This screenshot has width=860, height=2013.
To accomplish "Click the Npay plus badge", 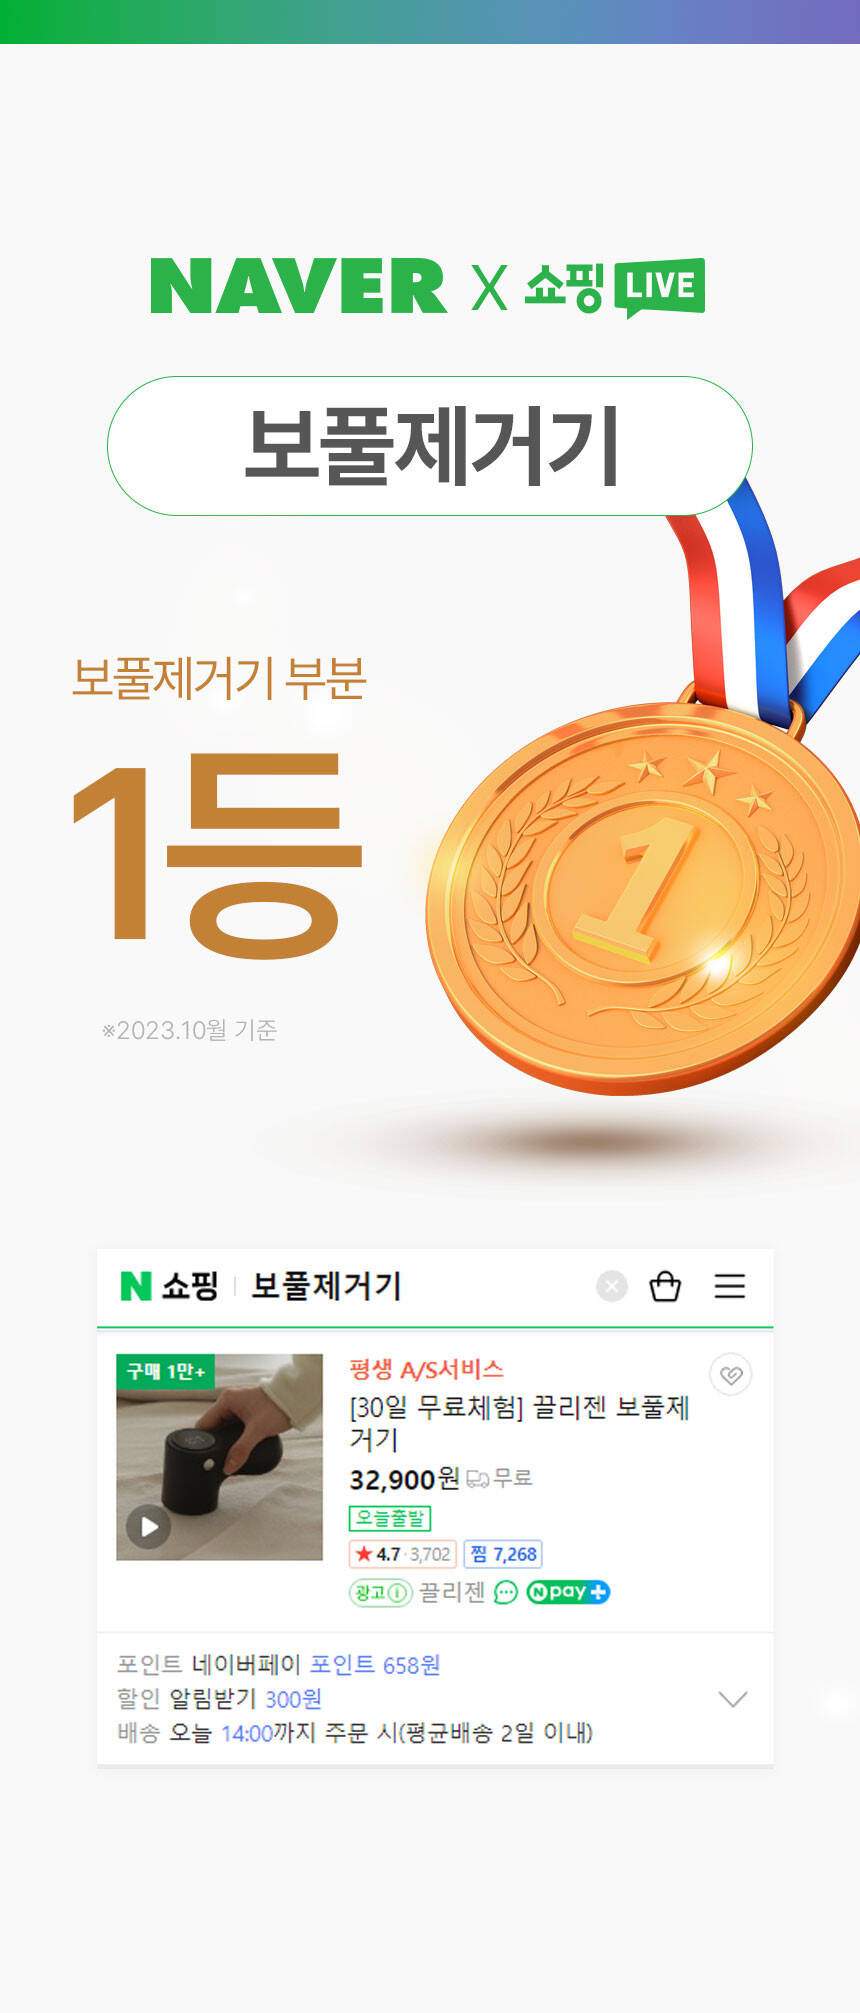I will 568,1592.
